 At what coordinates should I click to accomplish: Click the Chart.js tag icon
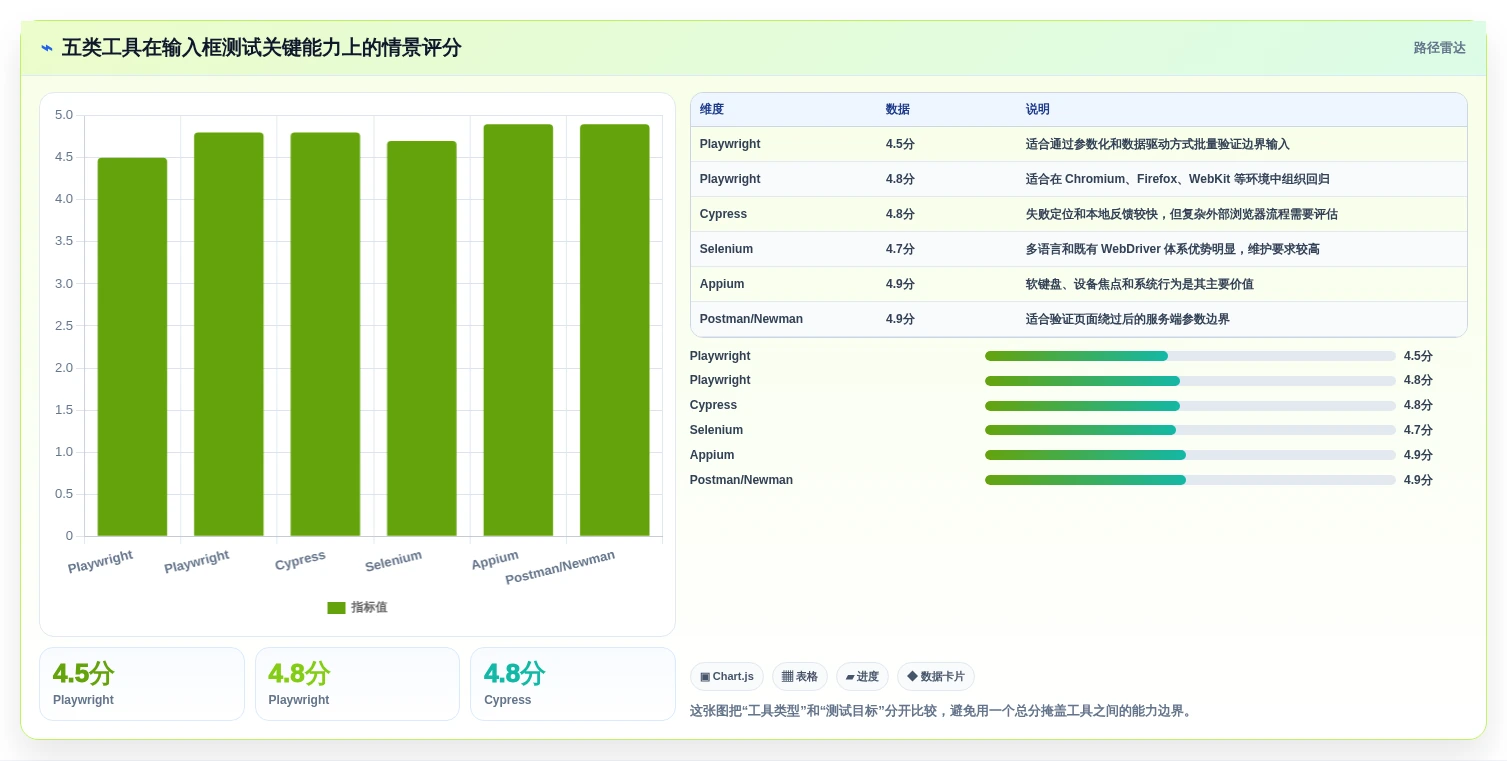tap(705, 677)
